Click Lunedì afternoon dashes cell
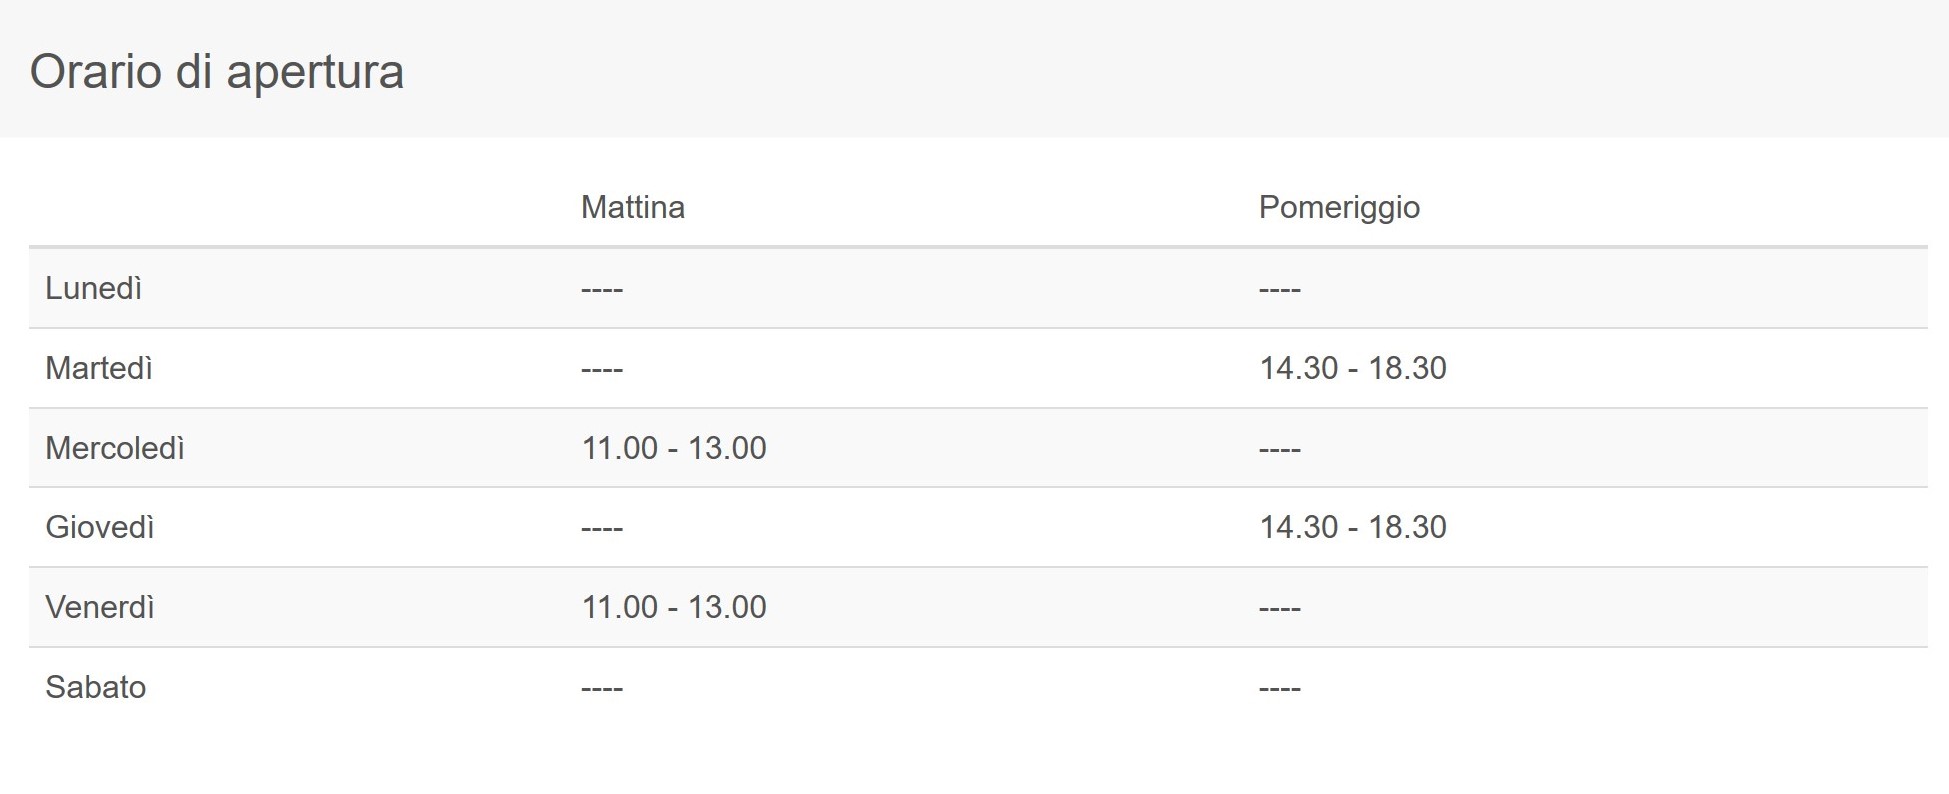This screenshot has width=1949, height=794. coord(1280,290)
